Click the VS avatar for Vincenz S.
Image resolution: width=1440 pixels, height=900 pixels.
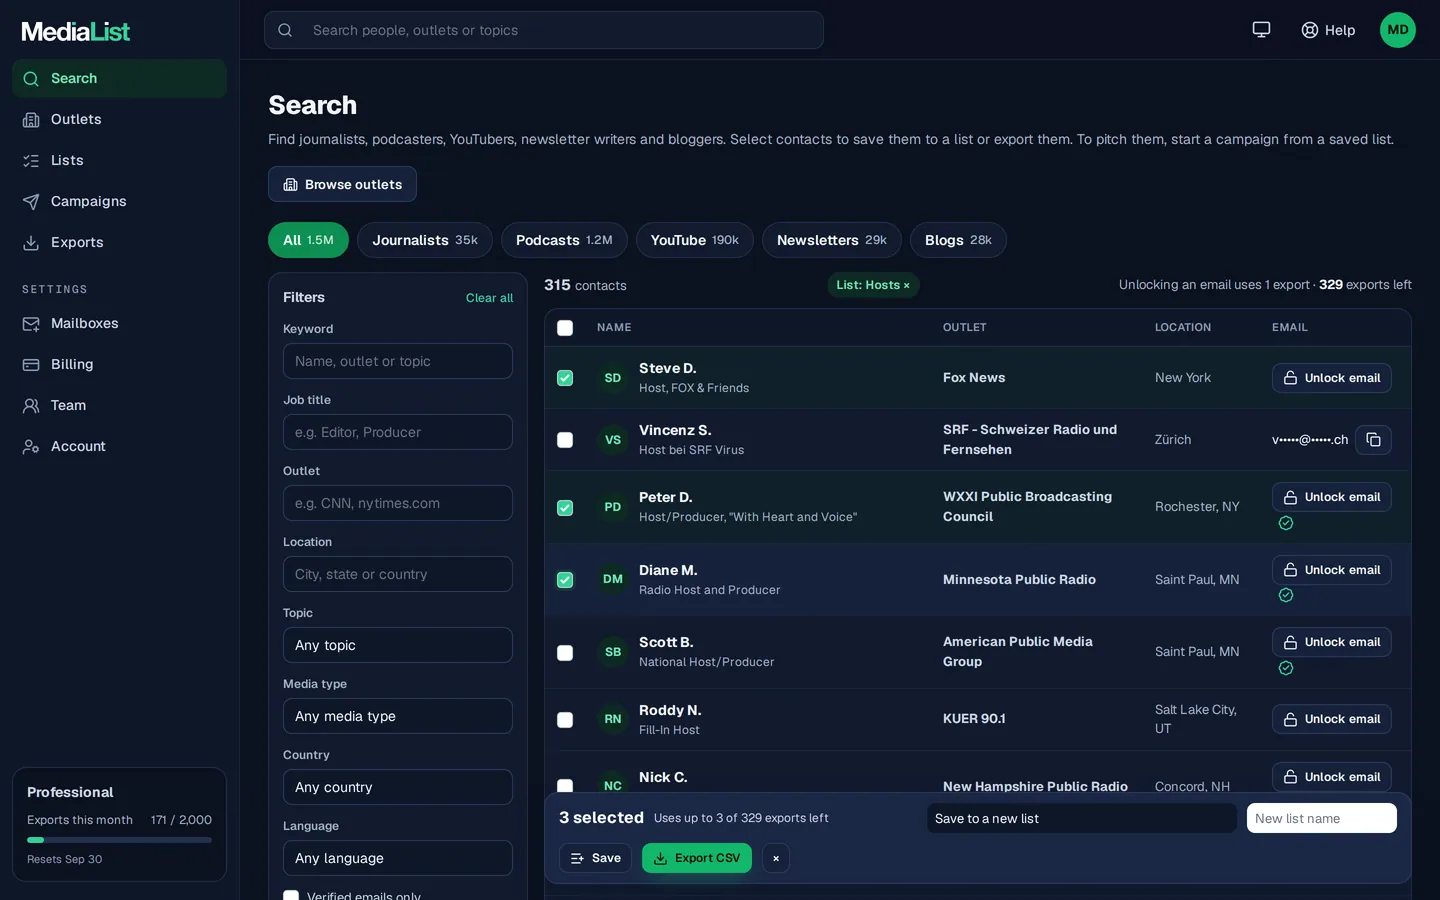[x=613, y=440]
